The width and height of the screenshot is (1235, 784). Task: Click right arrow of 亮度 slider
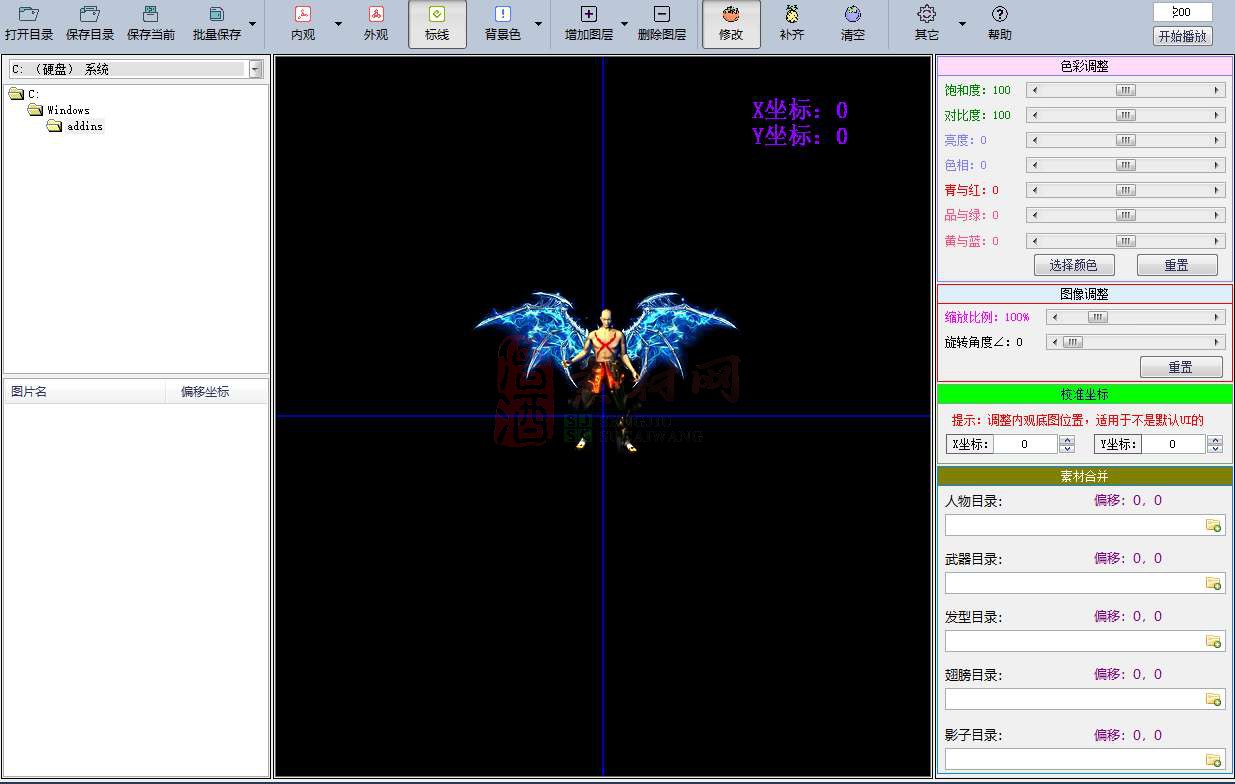pyautogui.click(x=1217, y=140)
